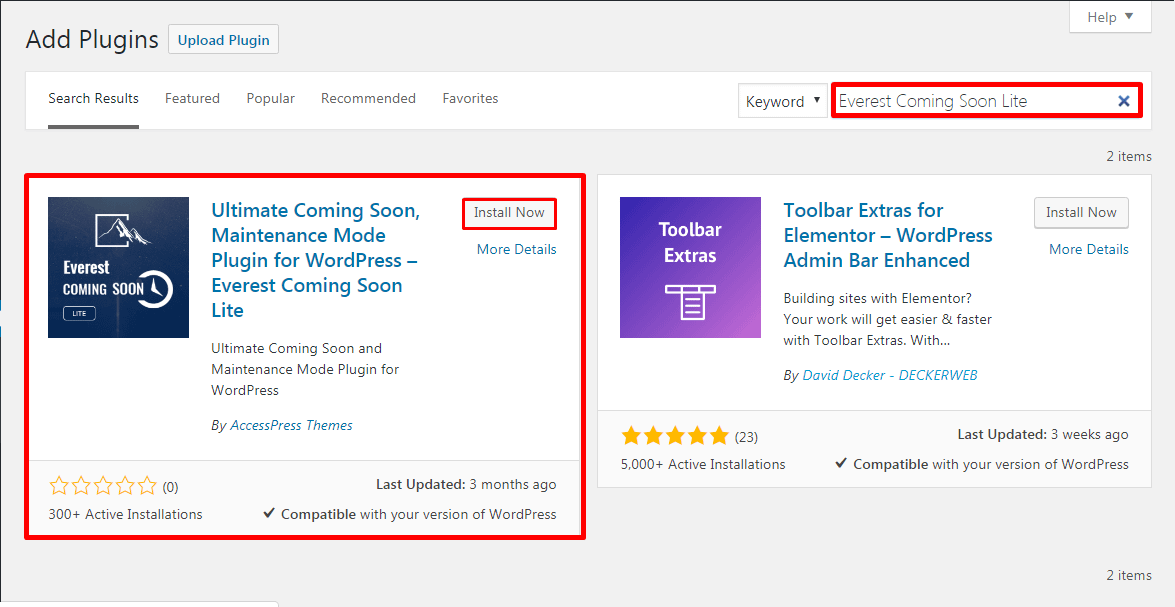The width and height of the screenshot is (1175, 607).
Task: Clear the plugin search with the X icon
Action: [1123, 101]
